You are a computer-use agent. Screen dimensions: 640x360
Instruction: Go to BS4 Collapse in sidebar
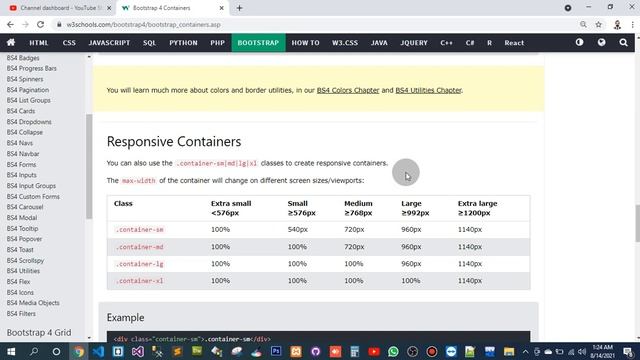tap(24, 132)
